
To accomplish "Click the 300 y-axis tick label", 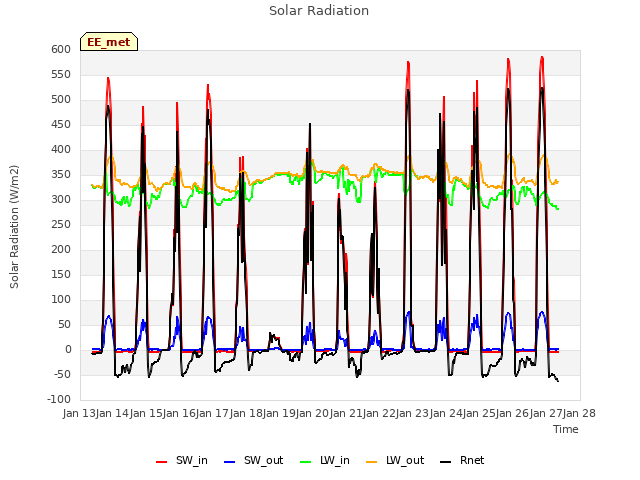I will pyautogui.click(x=61, y=199).
